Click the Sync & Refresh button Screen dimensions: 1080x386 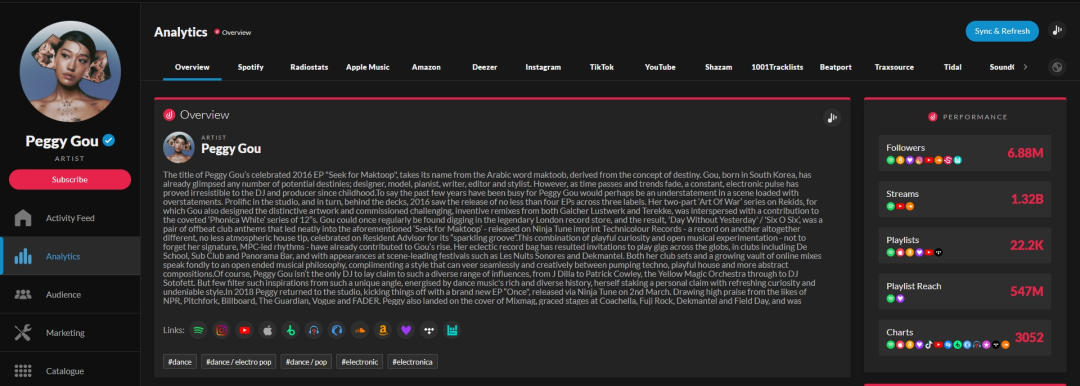pos(1001,31)
